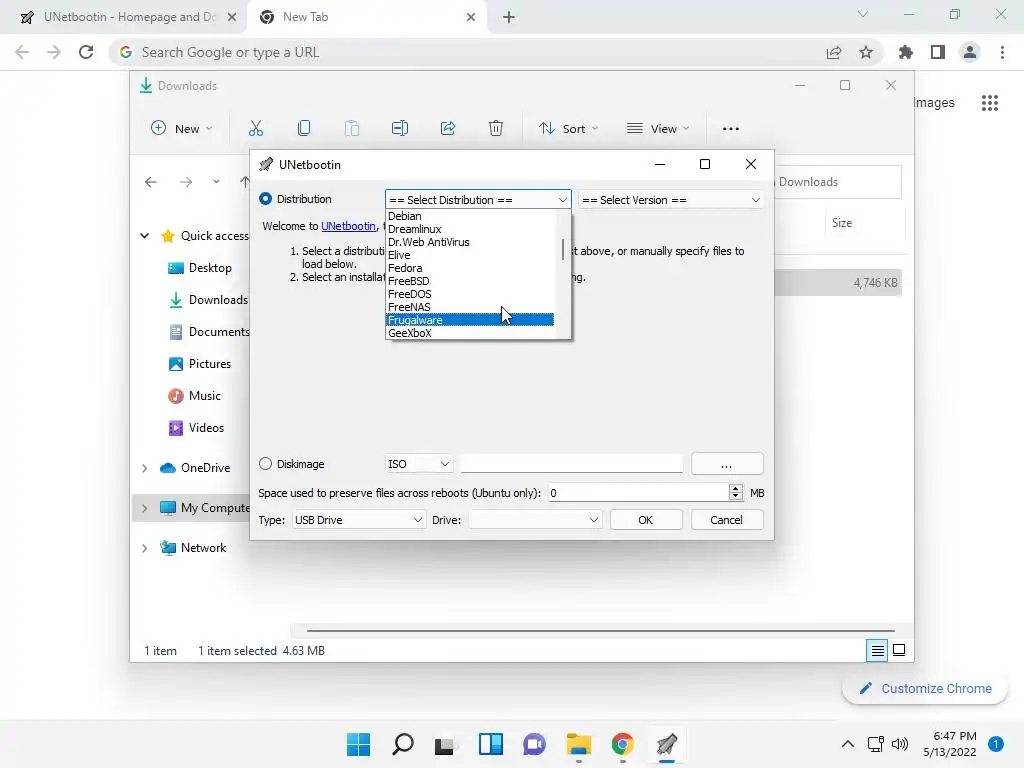This screenshot has width=1024, height=768.
Task: Switch to the UNetbootin Homepage tab
Action: [x=127, y=17]
